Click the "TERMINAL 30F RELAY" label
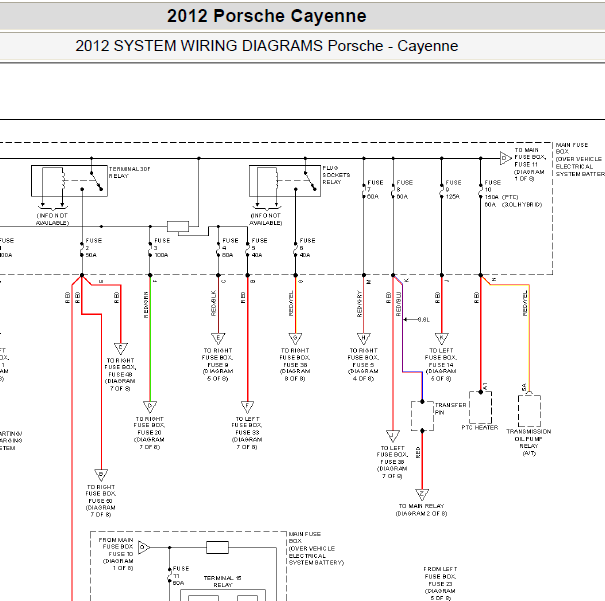The image size is (605, 601). 129,172
